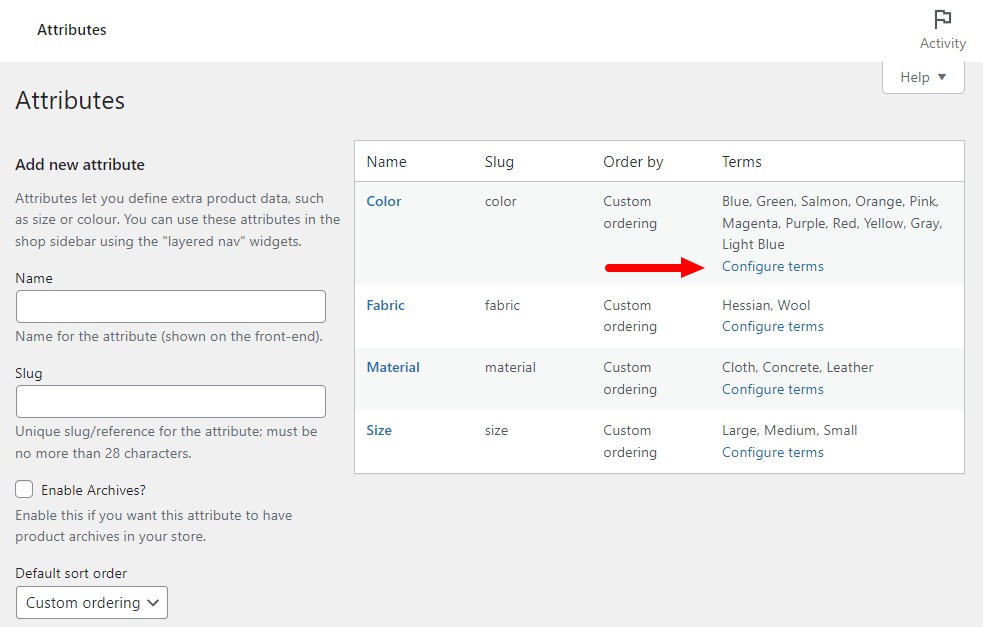This screenshot has width=983, height=627.
Task: Configure terms for the Size attribute
Action: pyautogui.click(x=773, y=452)
